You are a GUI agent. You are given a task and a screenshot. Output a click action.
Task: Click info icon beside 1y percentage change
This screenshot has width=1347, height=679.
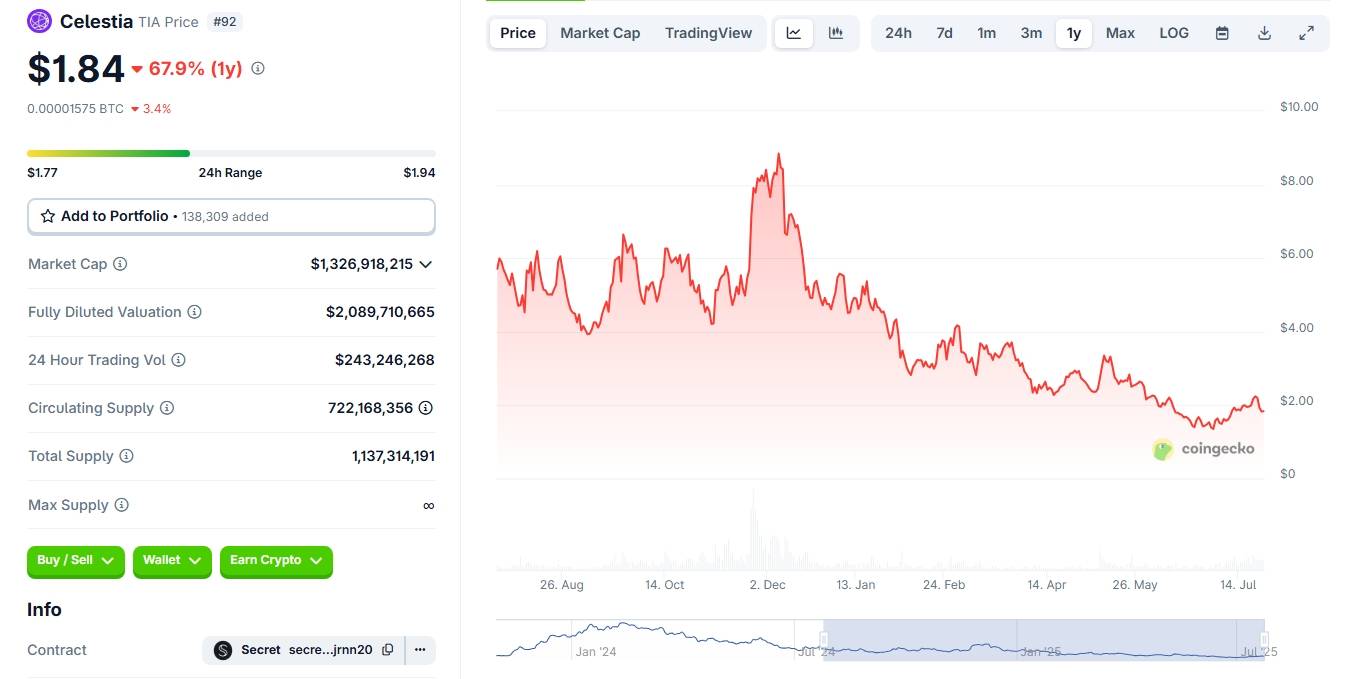[x=258, y=69]
